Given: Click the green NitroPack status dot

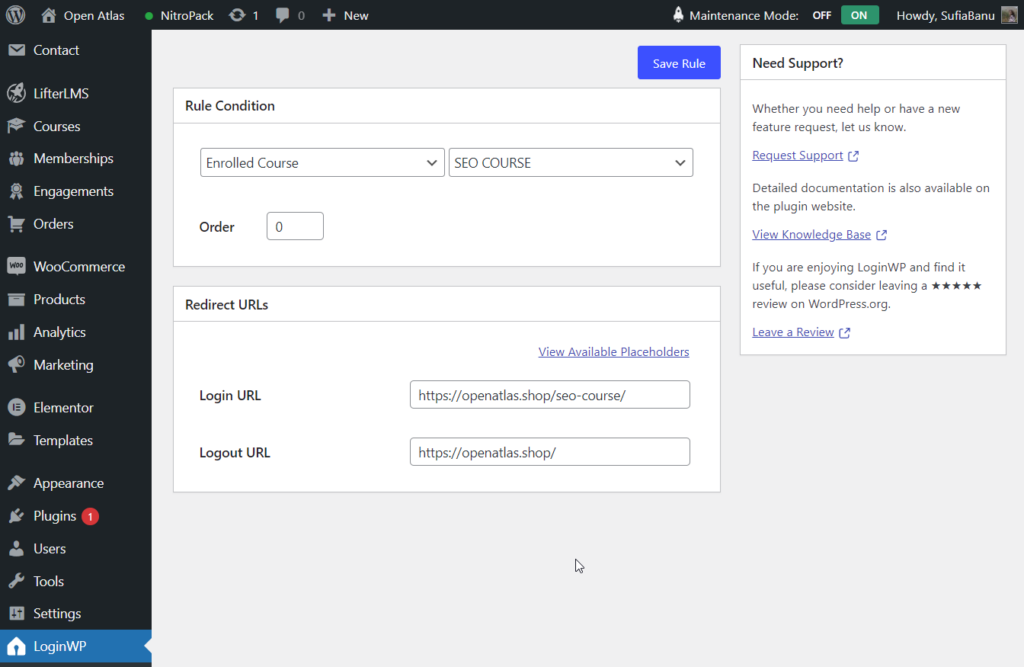Looking at the screenshot, I should pyautogui.click(x=149, y=16).
